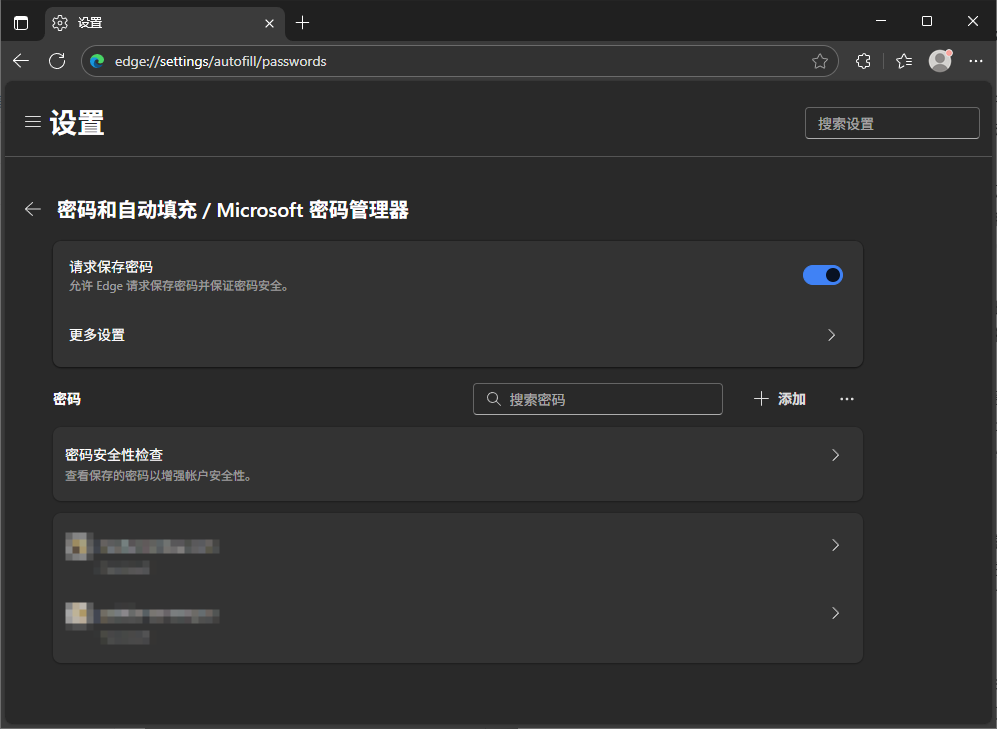Toggle off password save requests switch
Viewport: 997px width, 729px height.
(823, 274)
